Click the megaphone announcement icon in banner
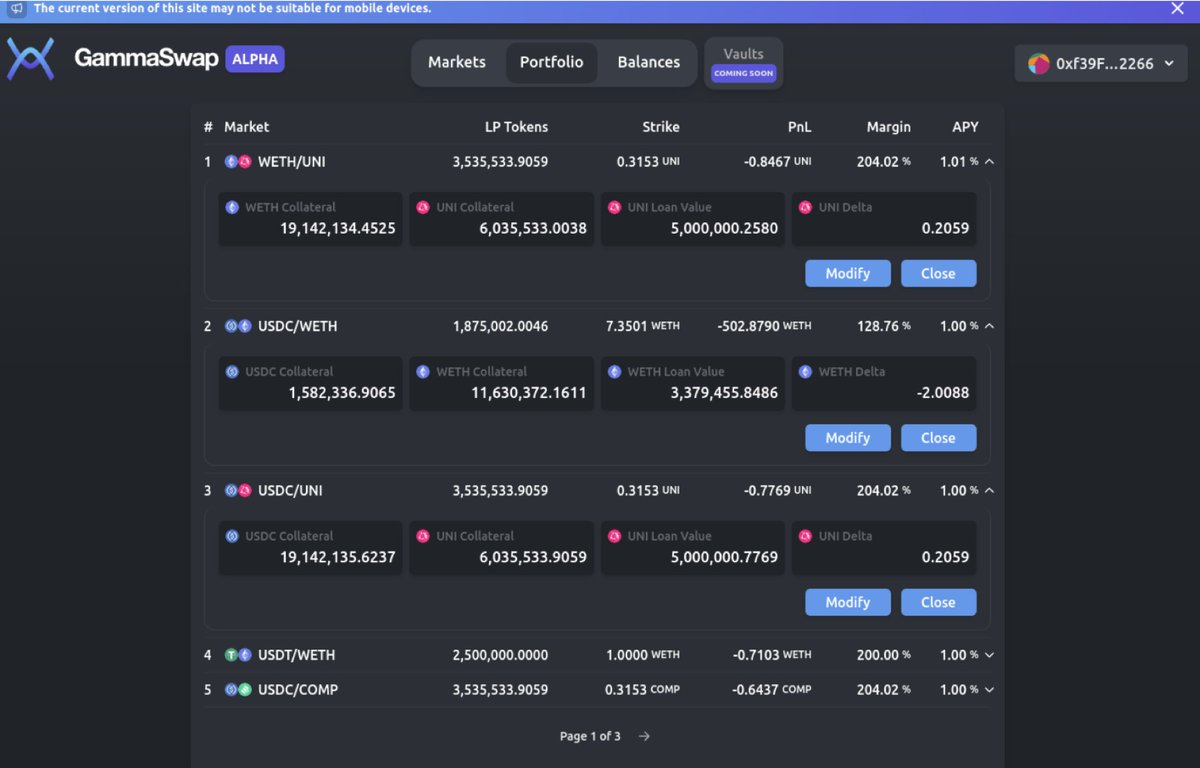This screenshot has height=768, width=1200. (x=16, y=8)
